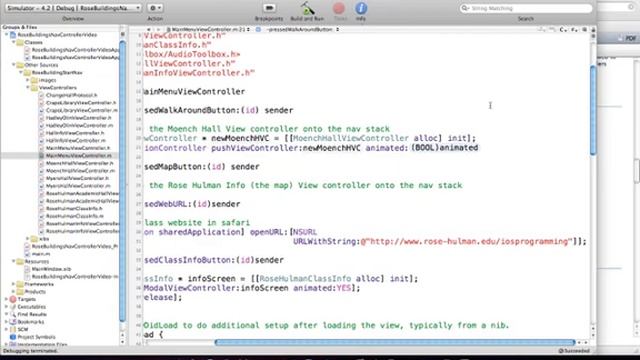Expand the Targets group

point(7,299)
